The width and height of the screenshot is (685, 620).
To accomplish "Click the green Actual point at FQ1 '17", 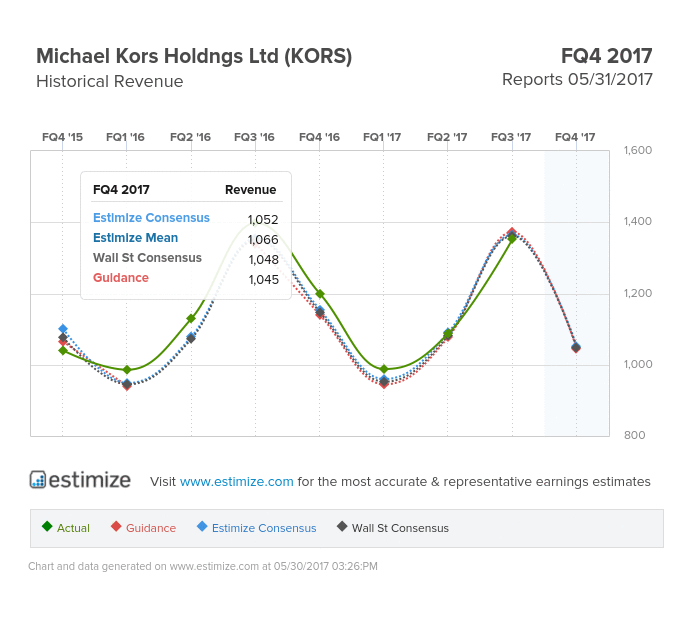I will pos(384,369).
